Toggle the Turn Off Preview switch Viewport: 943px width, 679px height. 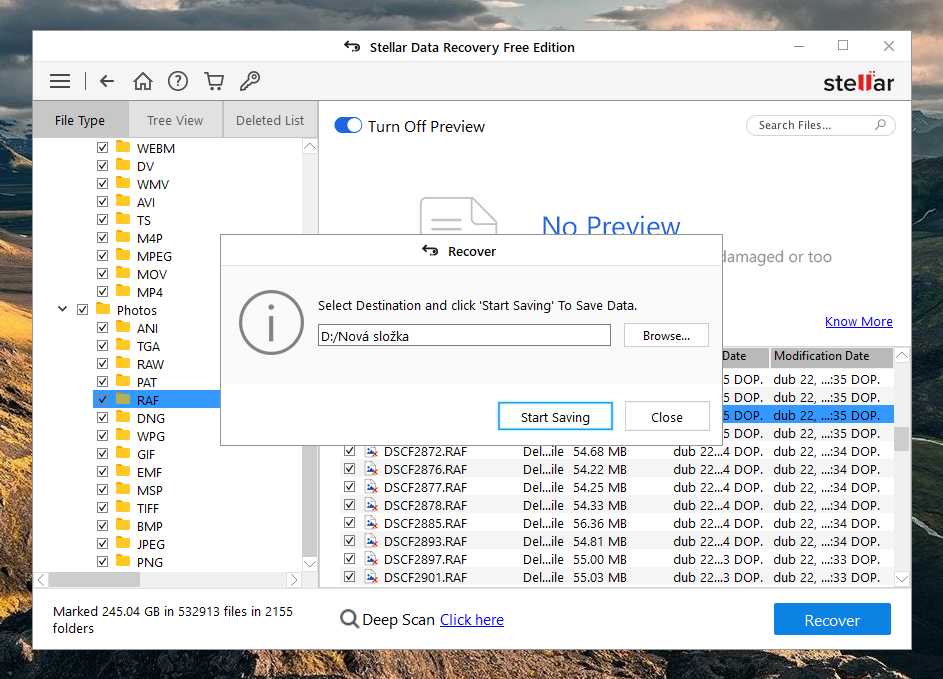point(348,125)
